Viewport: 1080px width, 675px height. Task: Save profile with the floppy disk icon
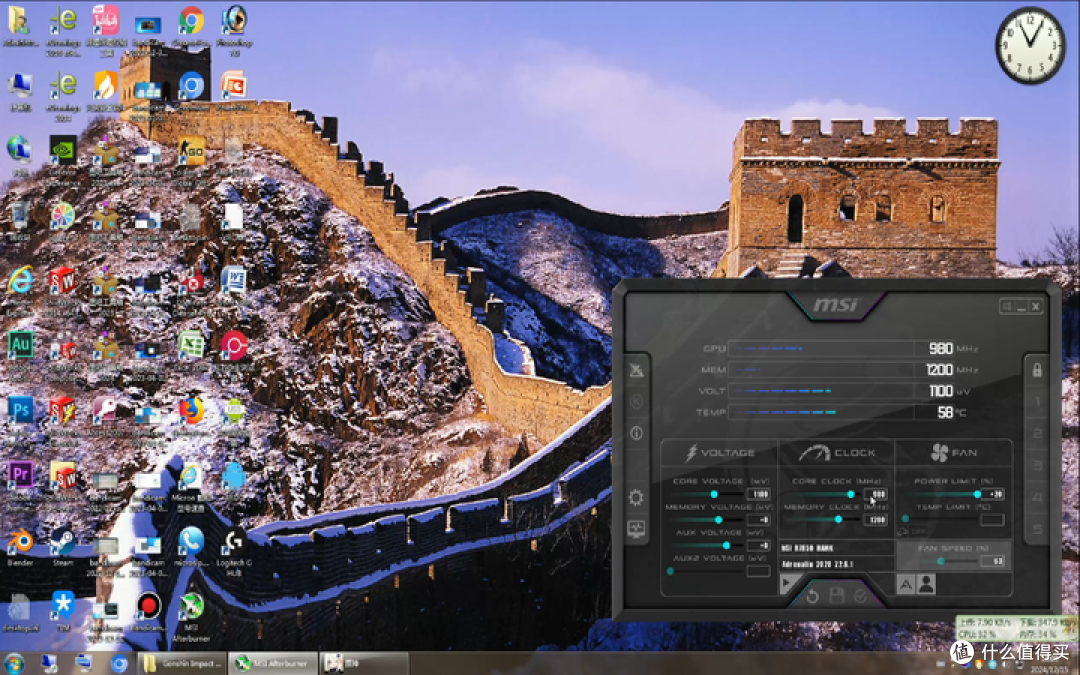point(837,596)
